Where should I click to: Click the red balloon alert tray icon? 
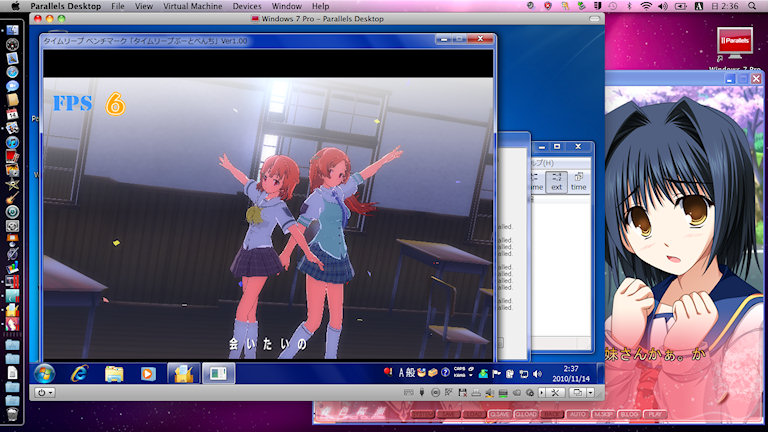coord(388,372)
